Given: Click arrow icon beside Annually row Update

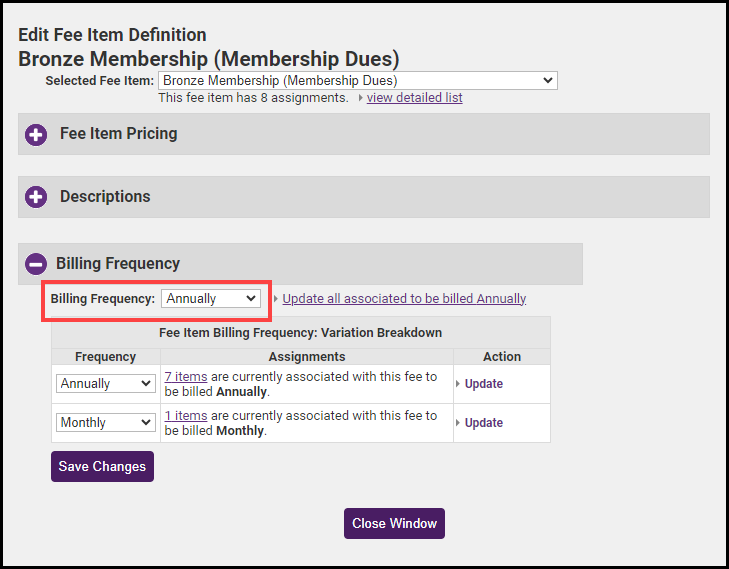Looking at the screenshot, I should pos(458,384).
